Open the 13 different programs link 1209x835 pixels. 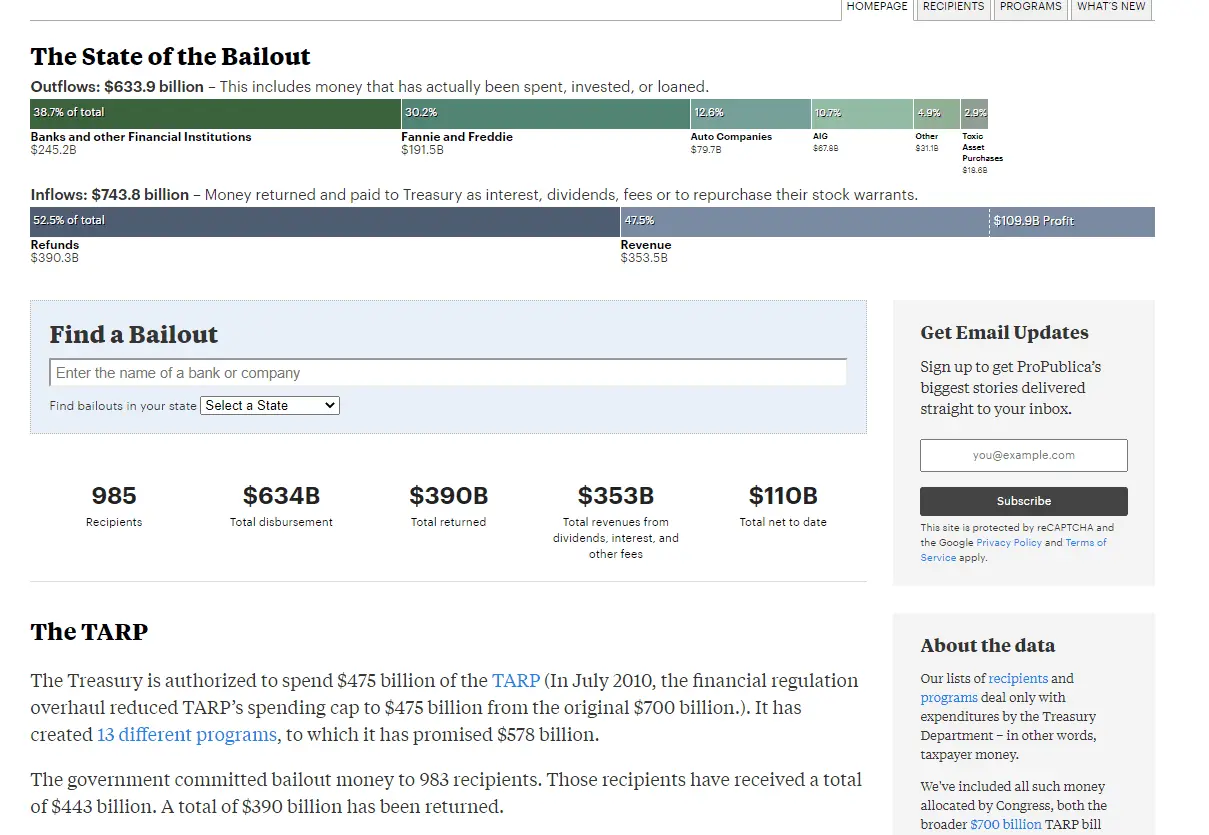186,735
